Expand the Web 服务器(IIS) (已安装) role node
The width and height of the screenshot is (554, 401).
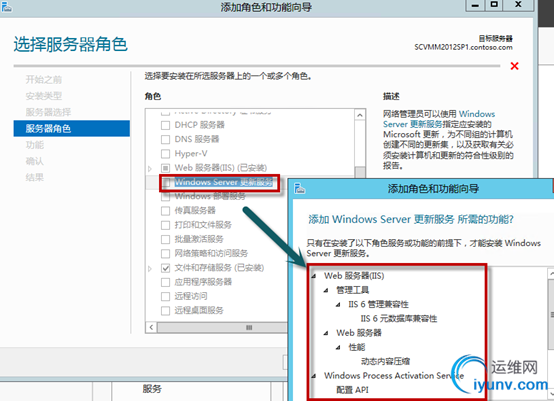click(150, 169)
